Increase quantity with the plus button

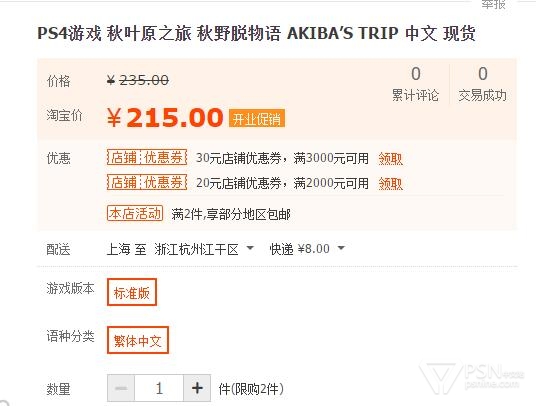point(197,388)
